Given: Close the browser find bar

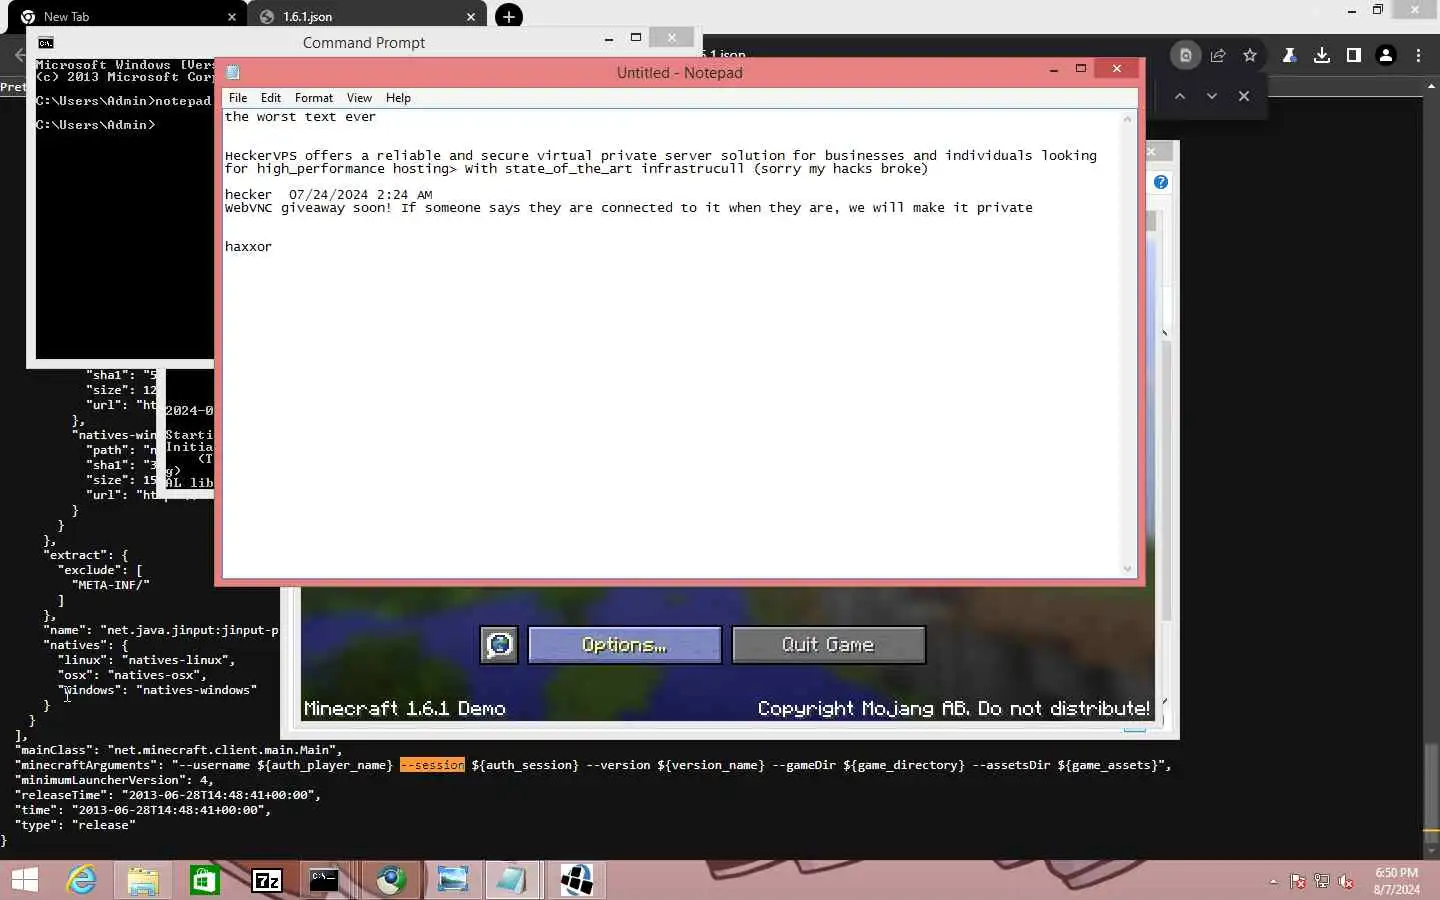Looking at the screenshot, I should (1244, 96).
